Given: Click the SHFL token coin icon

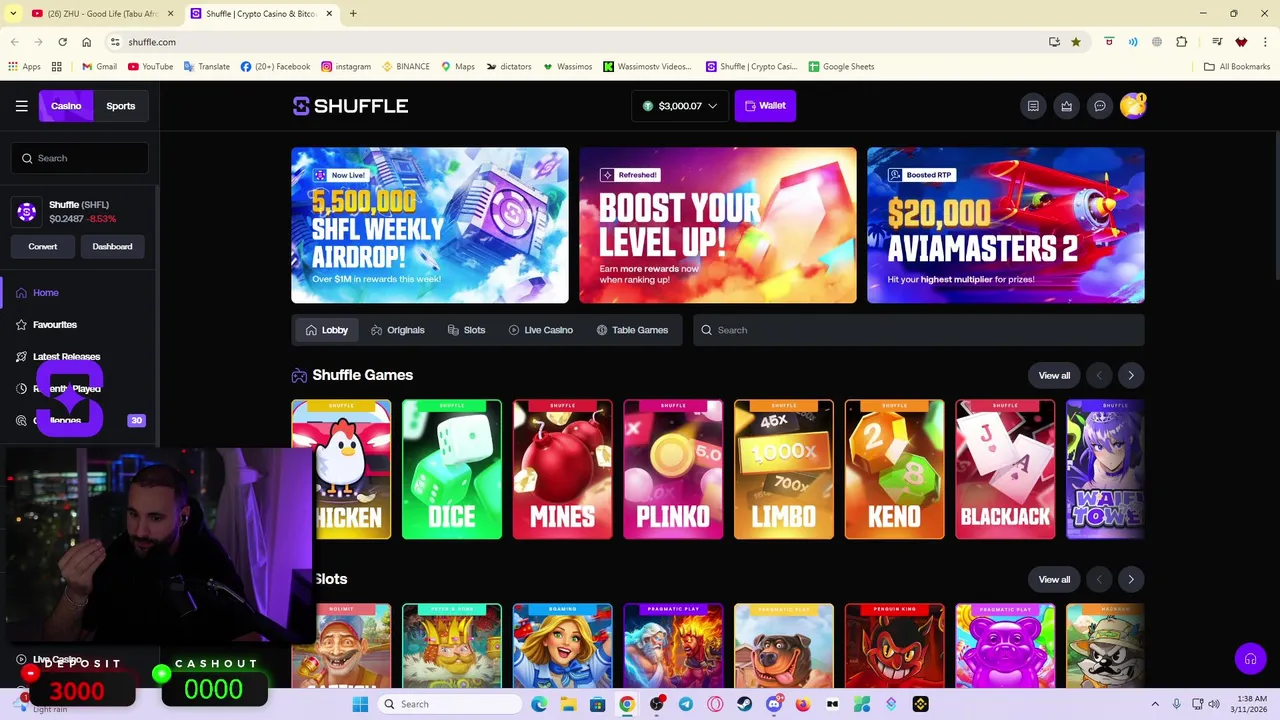Looking at the screenshot, I should click(x=27, y=211).
